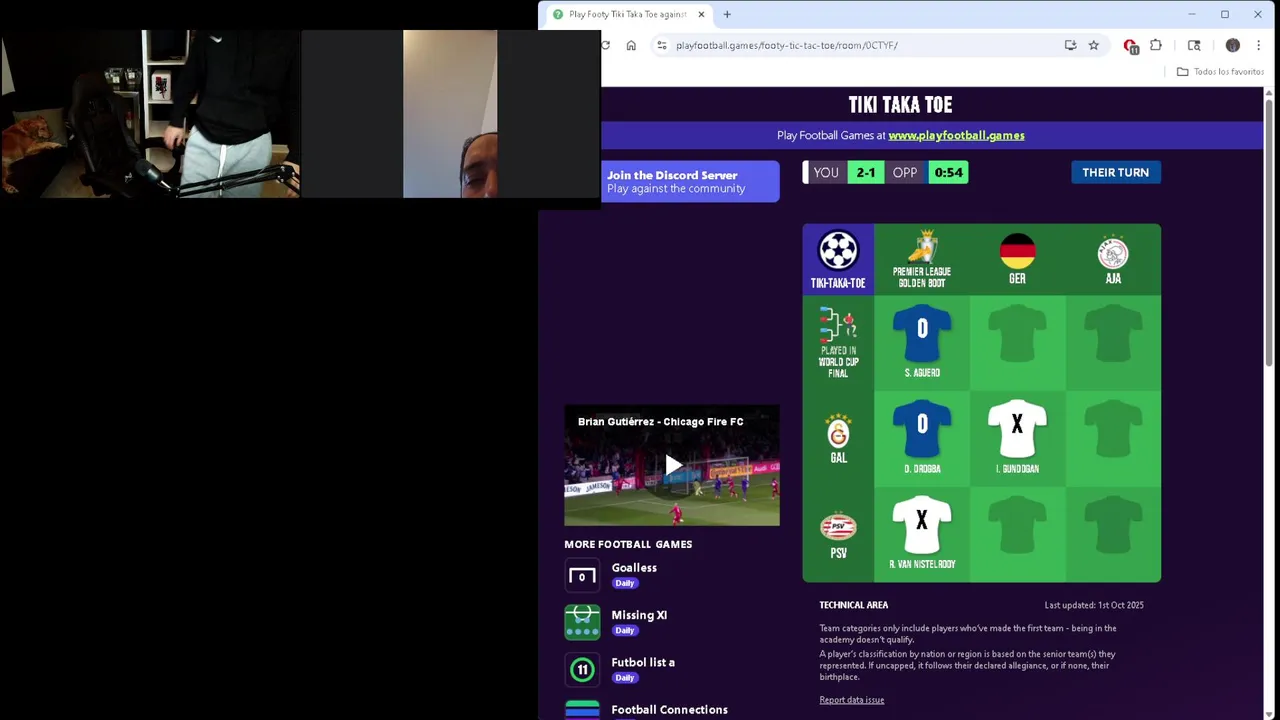
Task: Click the TIKI TAKA TOE page heading
Action: click(900, 105)
